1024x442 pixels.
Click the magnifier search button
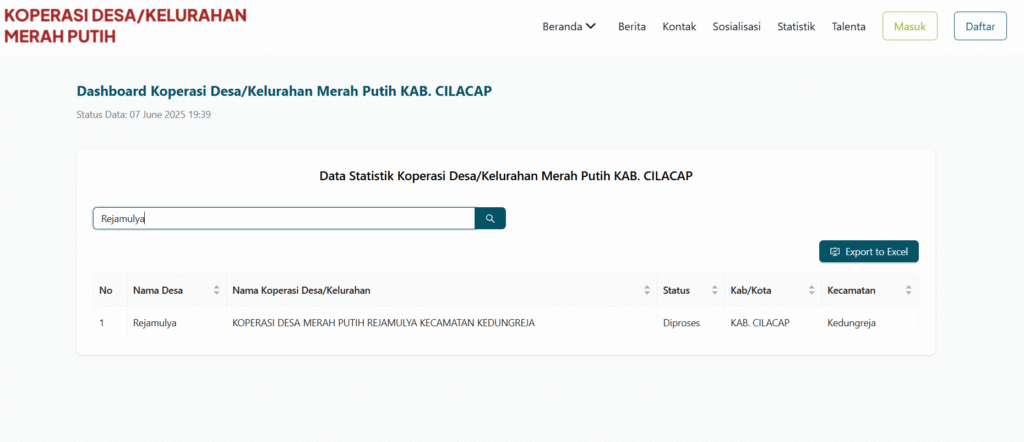pos(490,219)
